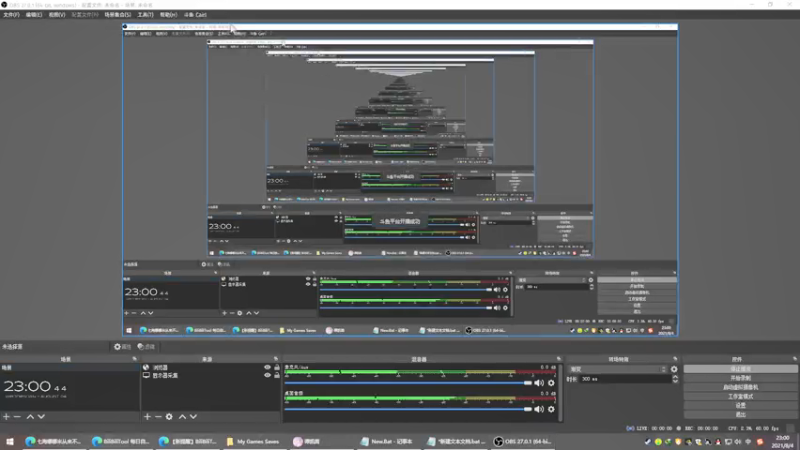This screenshot has width=800, height=450.
Task: Open the 斗鱼 Cast menu
Action: [x=195, y=15]
